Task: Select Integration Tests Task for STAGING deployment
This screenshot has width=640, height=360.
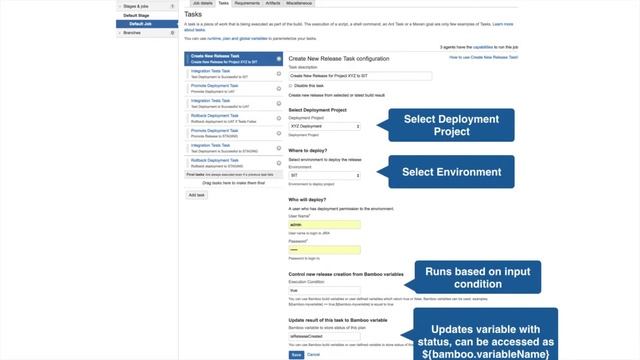Action: 233,148
